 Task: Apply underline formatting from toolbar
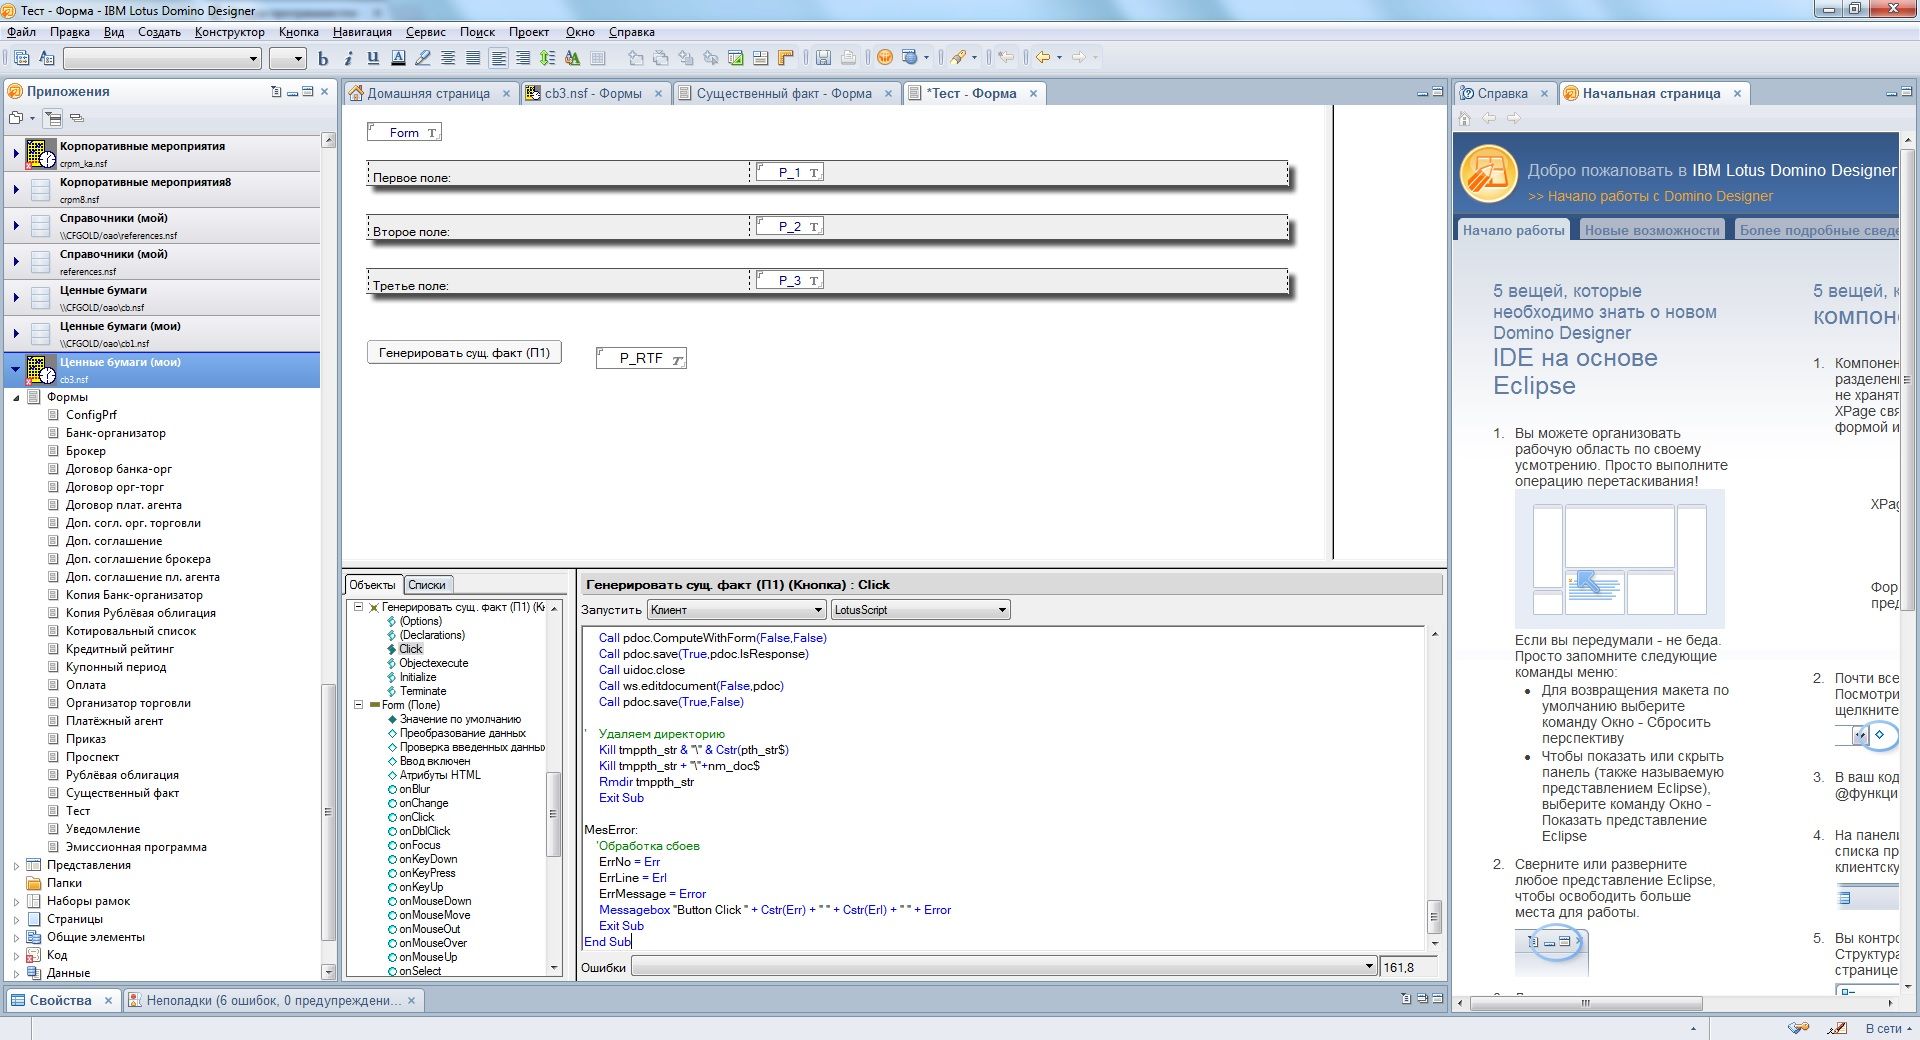373,58
